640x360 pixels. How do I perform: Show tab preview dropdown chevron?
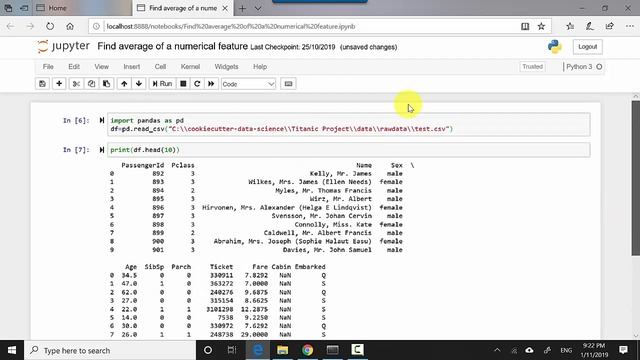[258, 8]
